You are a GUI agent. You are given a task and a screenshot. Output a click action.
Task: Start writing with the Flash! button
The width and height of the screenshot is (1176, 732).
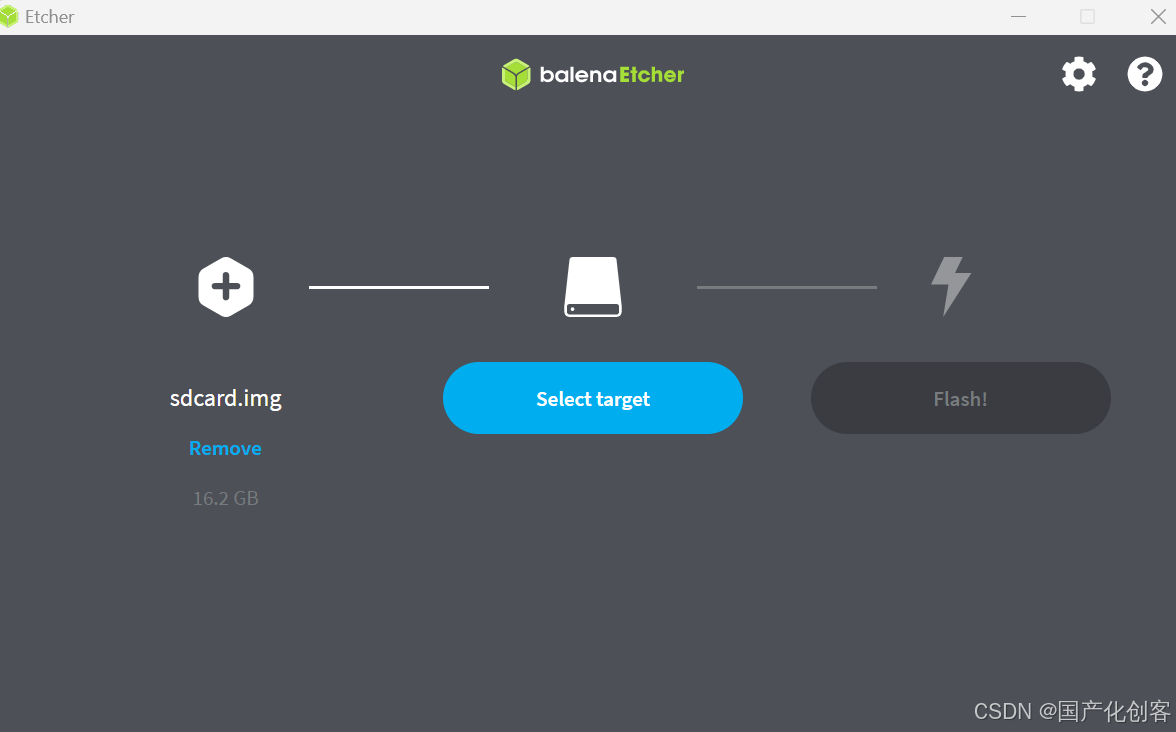(960, 398)
